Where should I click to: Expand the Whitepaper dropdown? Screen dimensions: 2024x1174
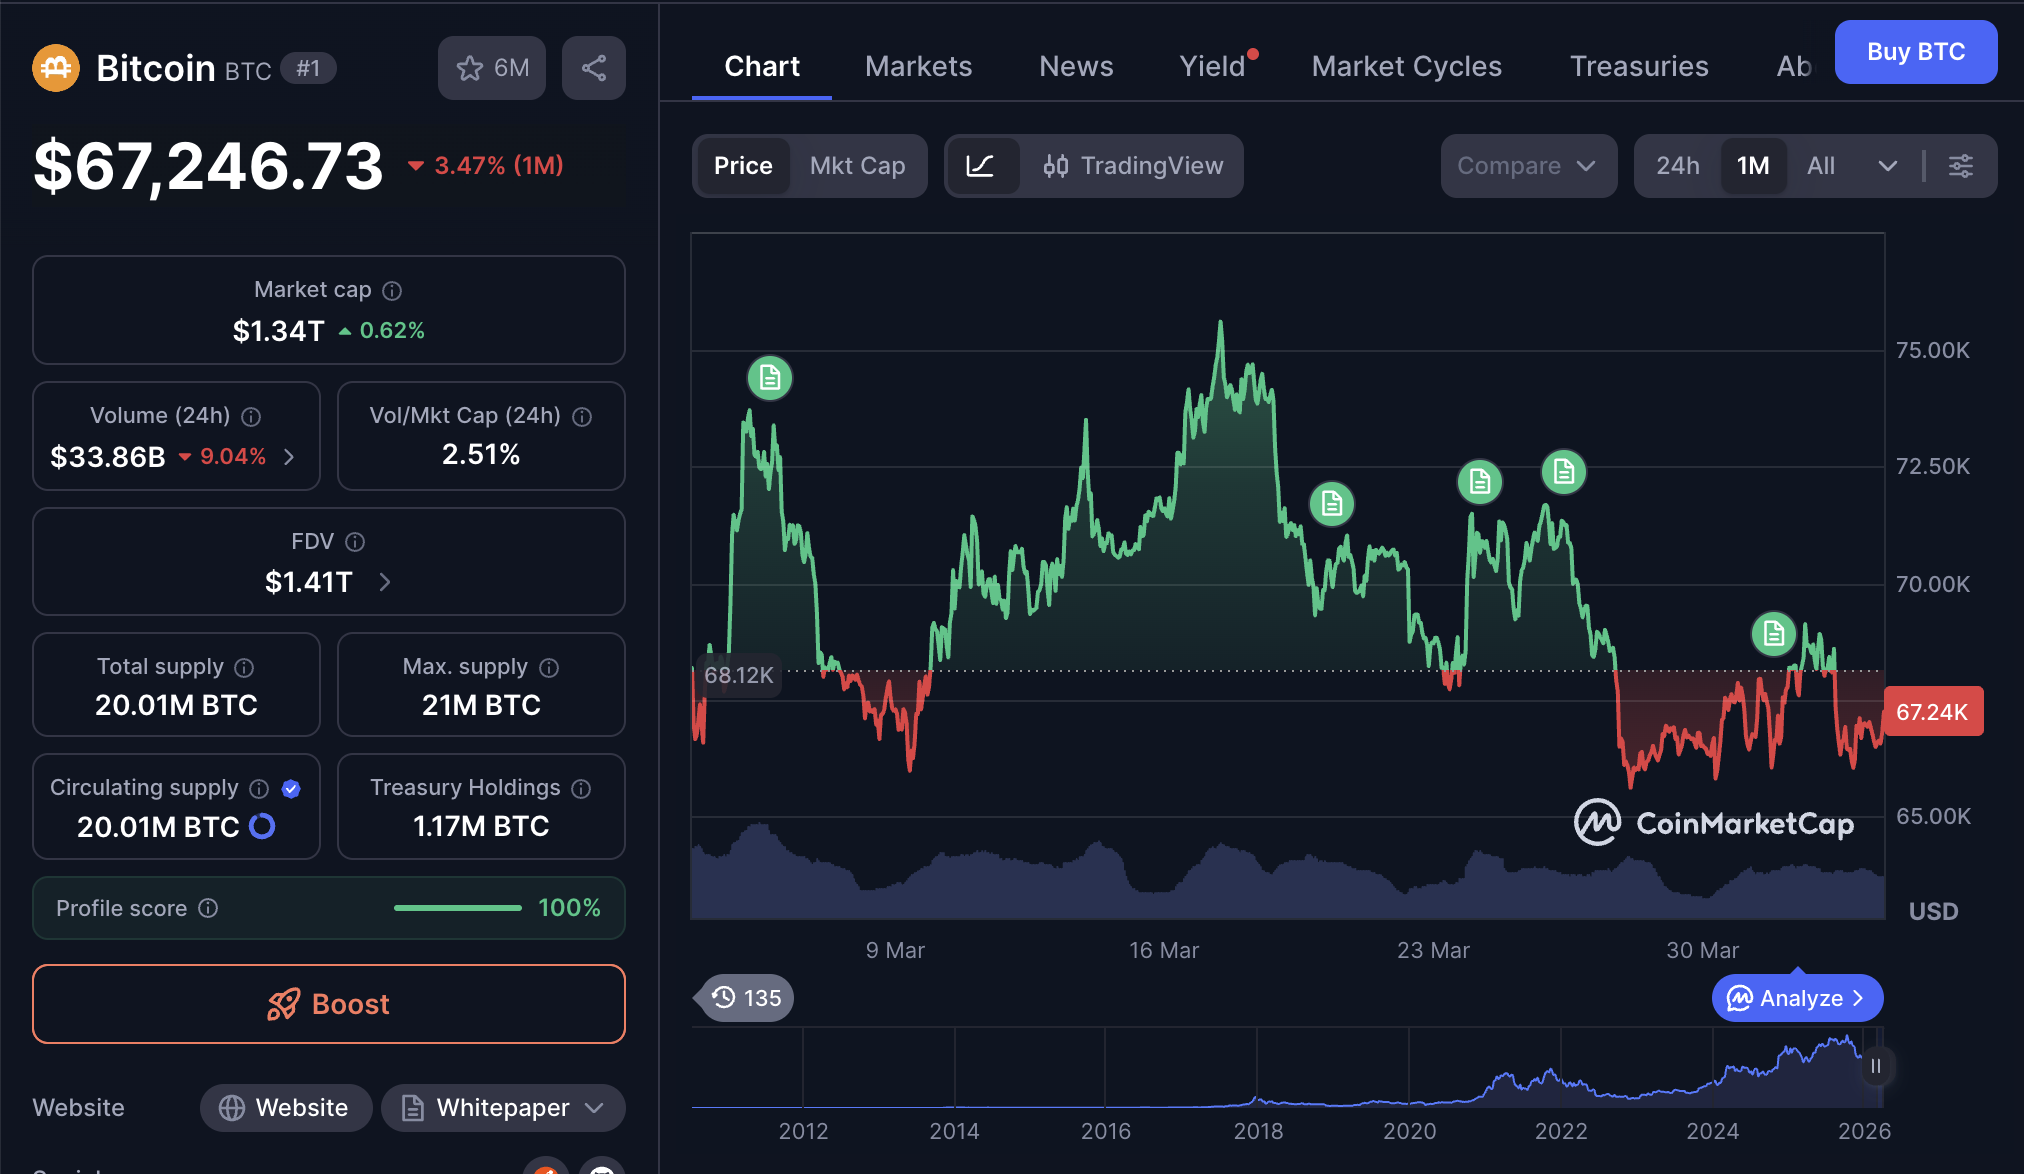tap(595, 1108)
